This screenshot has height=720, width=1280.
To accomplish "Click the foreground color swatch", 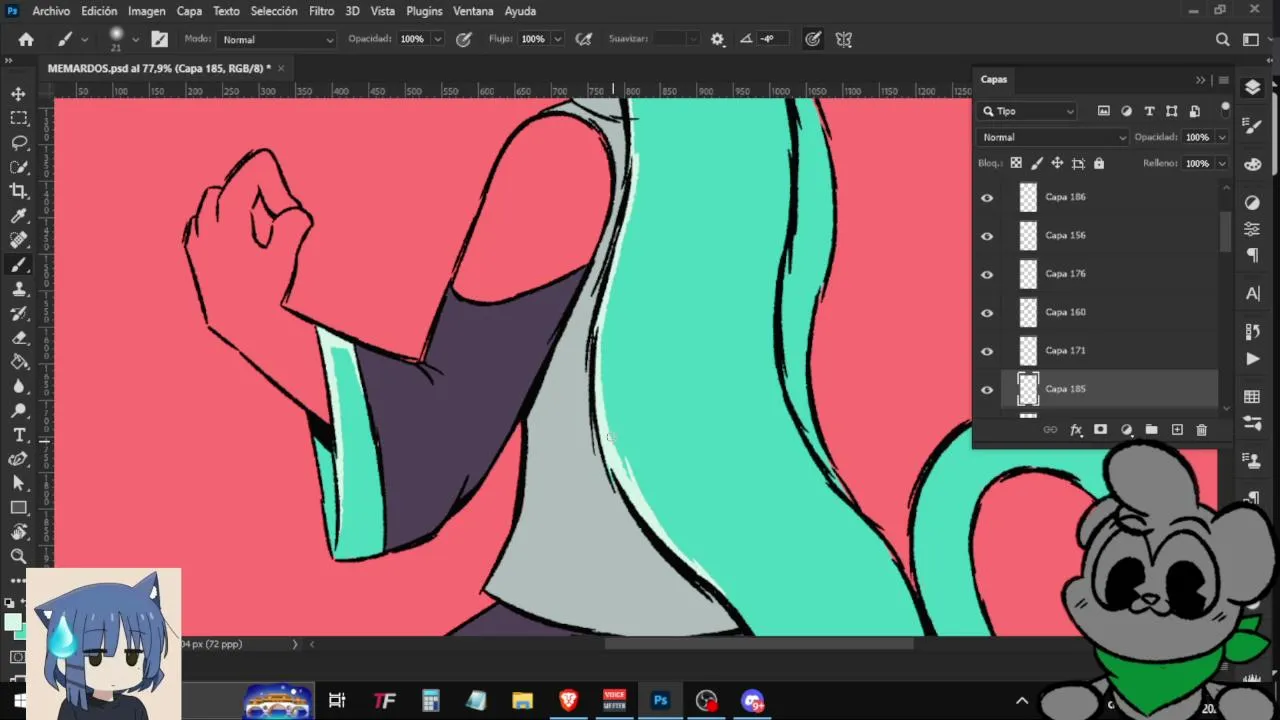I will (12, 621).
